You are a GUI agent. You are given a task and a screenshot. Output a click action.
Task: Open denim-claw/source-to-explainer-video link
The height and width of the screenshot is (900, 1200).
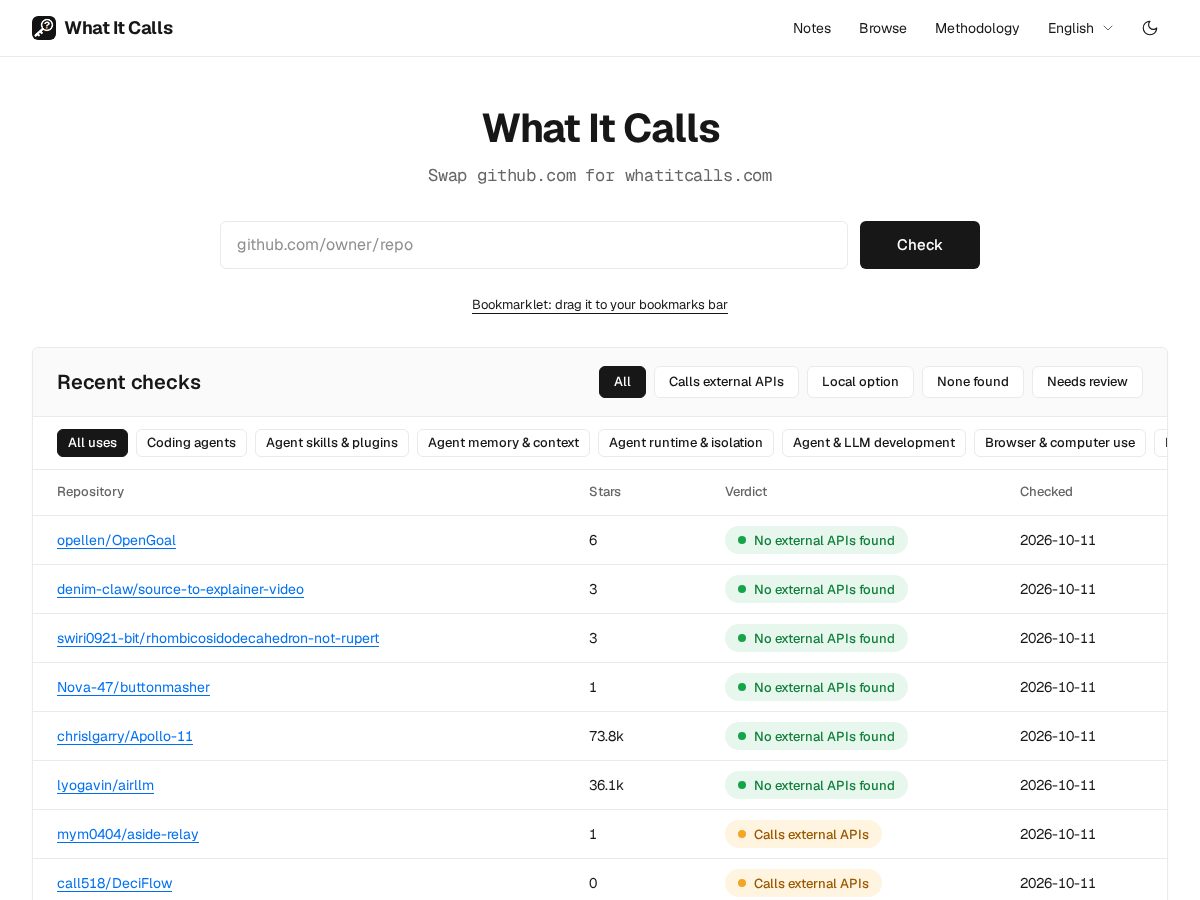(x=180, y=589)
